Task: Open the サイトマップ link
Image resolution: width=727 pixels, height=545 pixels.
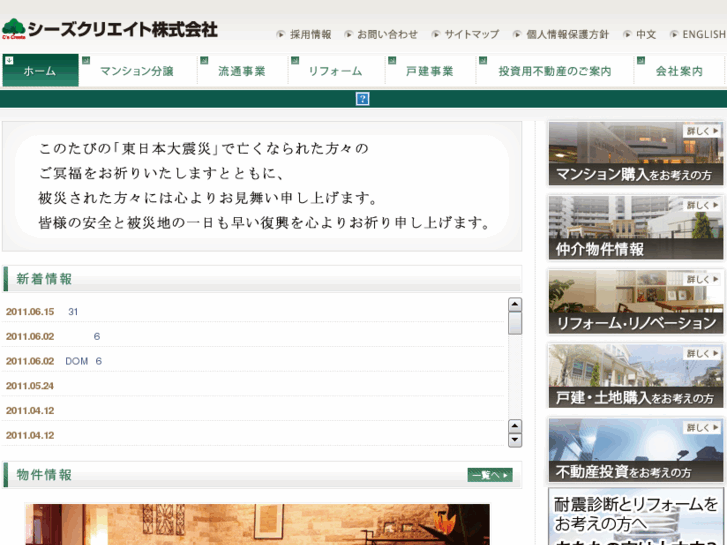Action: click(472, 35)
